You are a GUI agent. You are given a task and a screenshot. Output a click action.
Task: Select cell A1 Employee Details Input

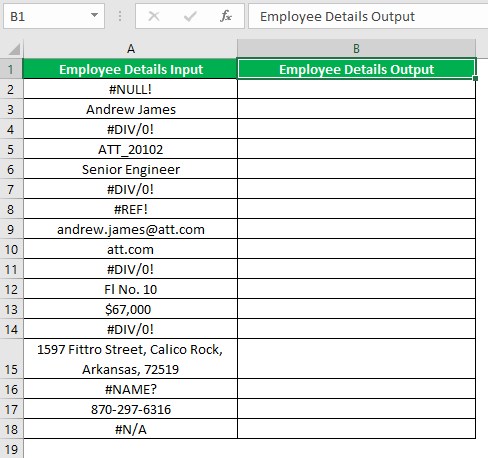click(130, 69)
